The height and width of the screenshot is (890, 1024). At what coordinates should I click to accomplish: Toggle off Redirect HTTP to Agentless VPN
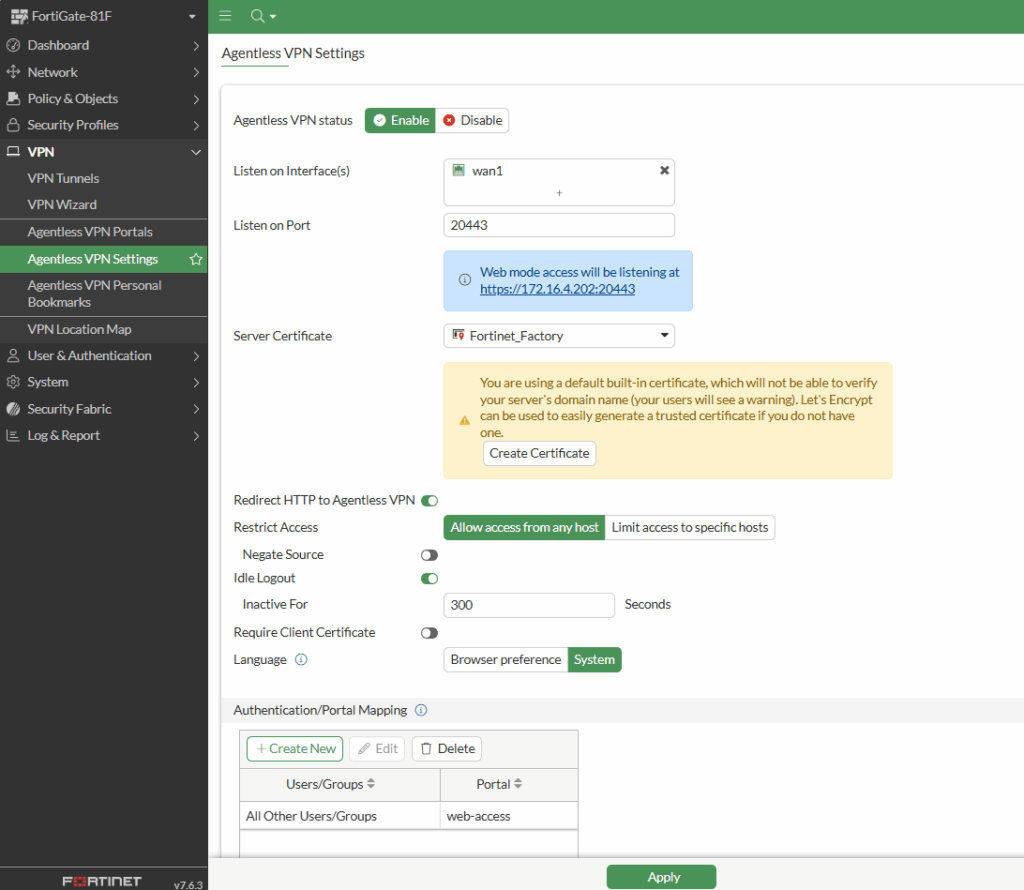coord(429,500)
